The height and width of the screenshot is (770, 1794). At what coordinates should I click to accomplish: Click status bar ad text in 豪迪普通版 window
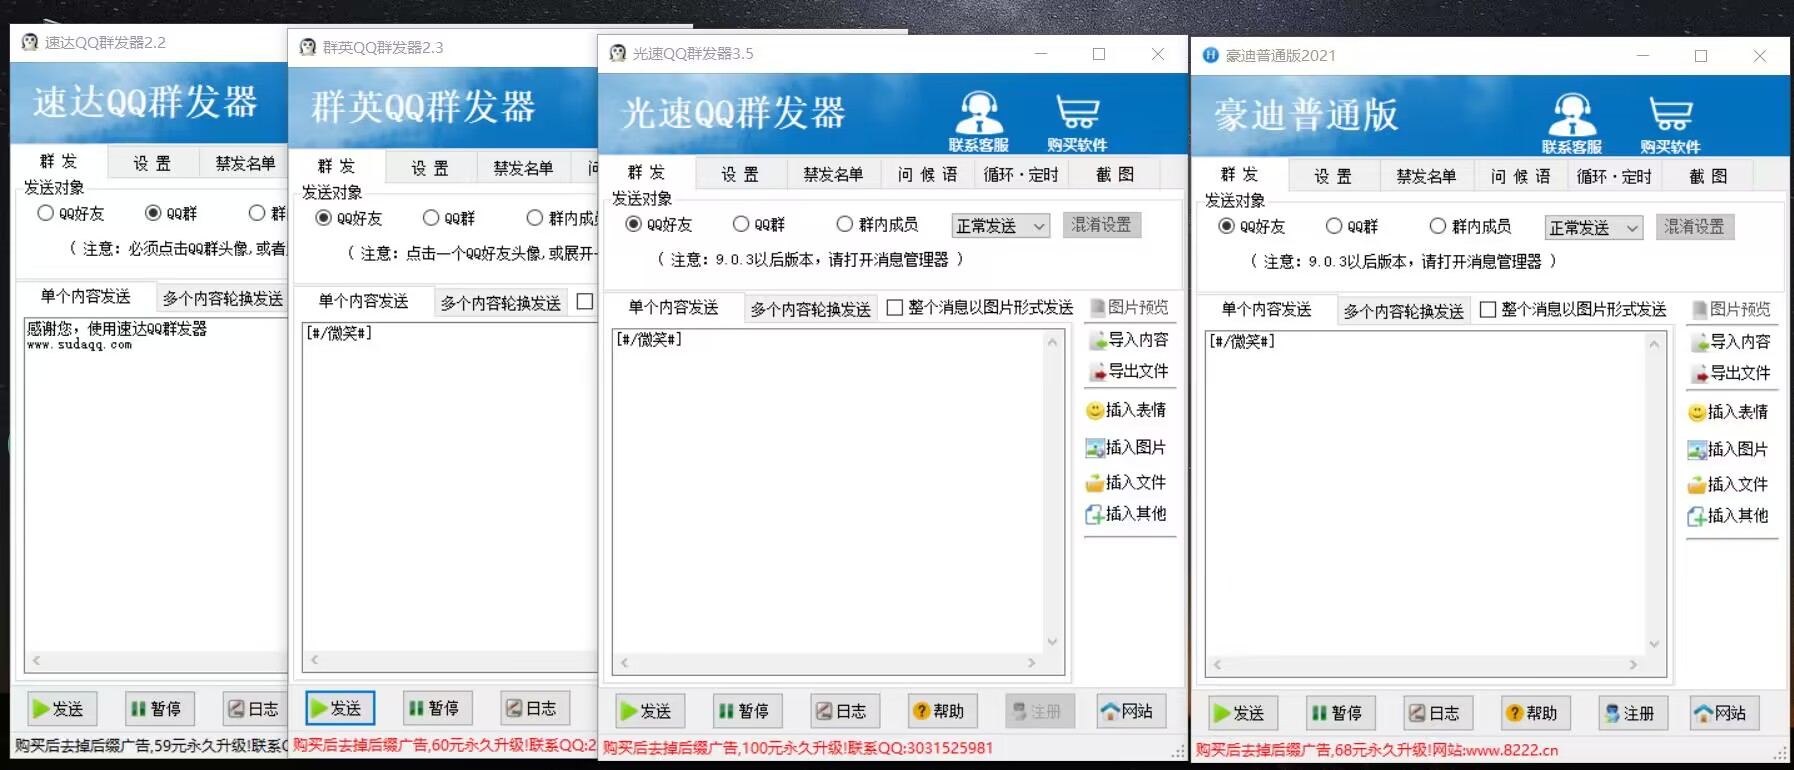point(1376,750)
